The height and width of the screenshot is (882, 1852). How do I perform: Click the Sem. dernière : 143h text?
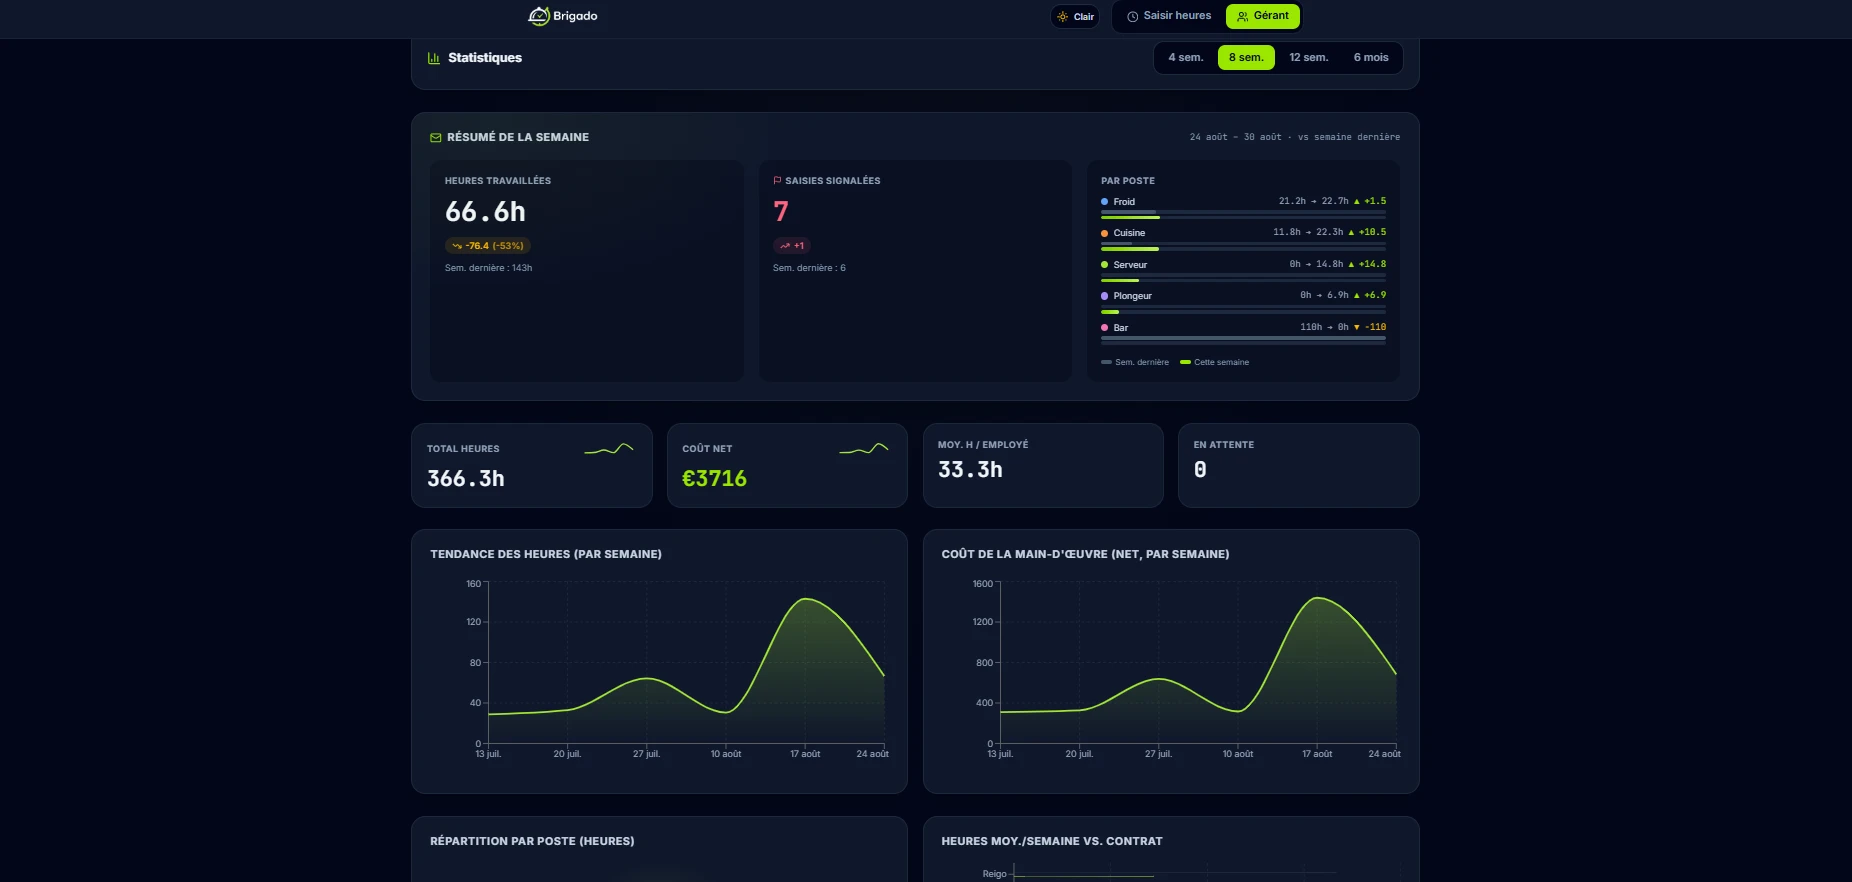[489, 268]
